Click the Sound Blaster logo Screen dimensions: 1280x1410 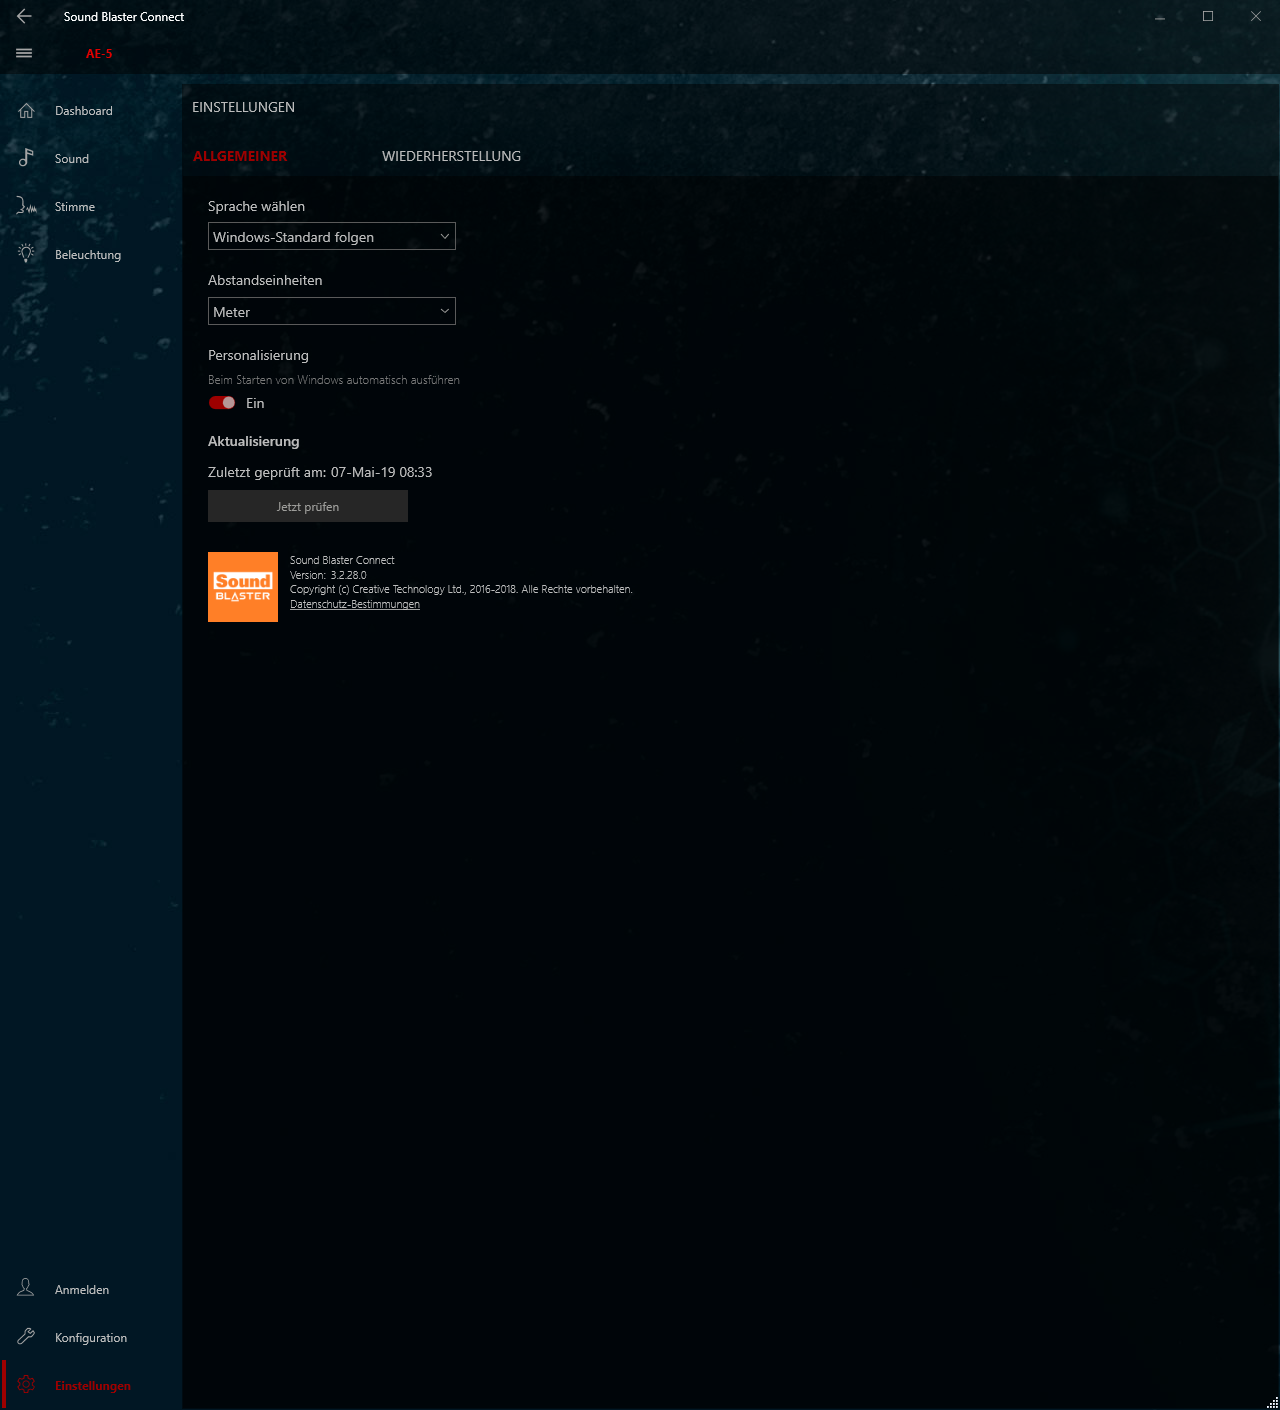pos(243,587)
